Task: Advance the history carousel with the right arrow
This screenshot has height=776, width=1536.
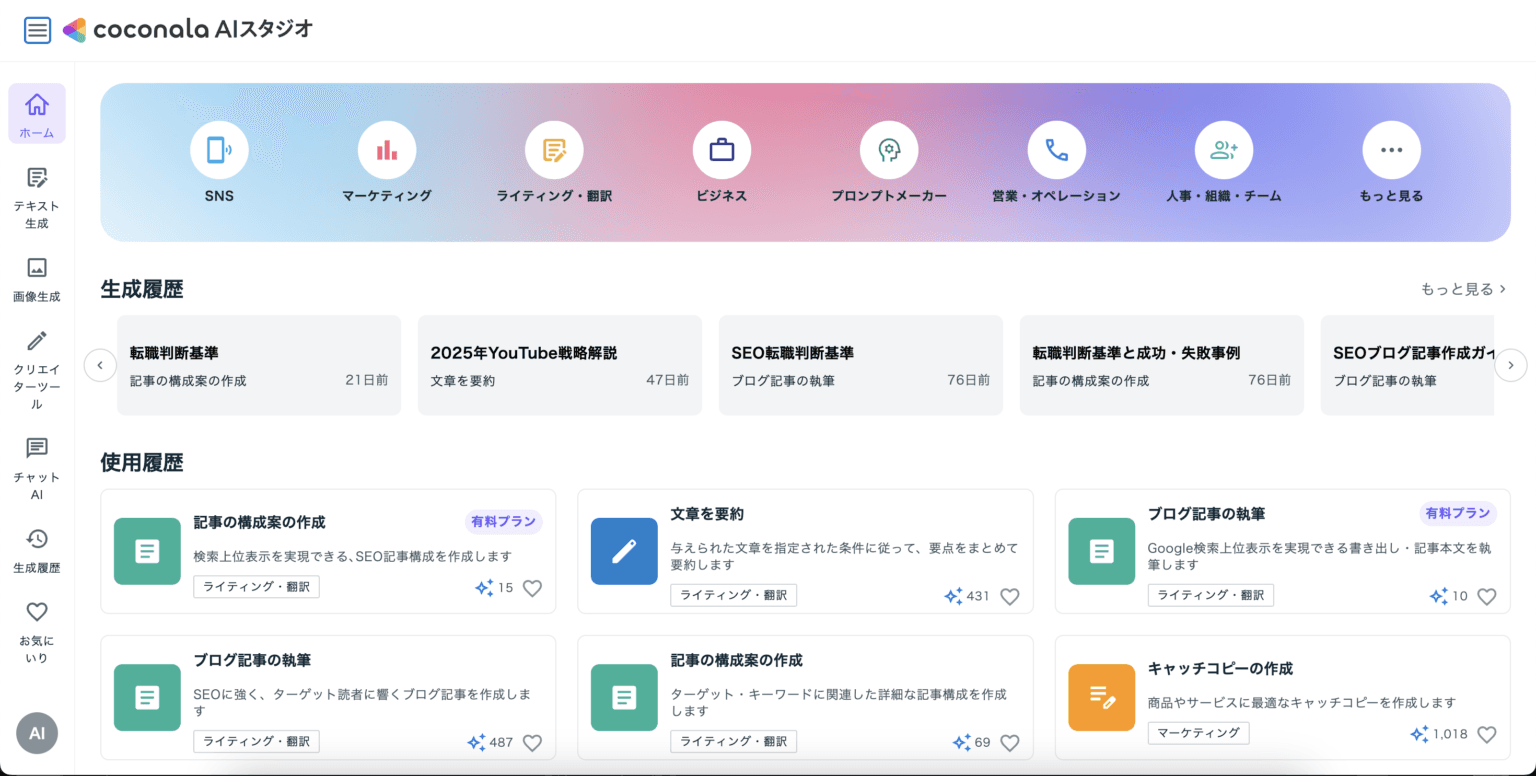Action: click(1511, 365)
